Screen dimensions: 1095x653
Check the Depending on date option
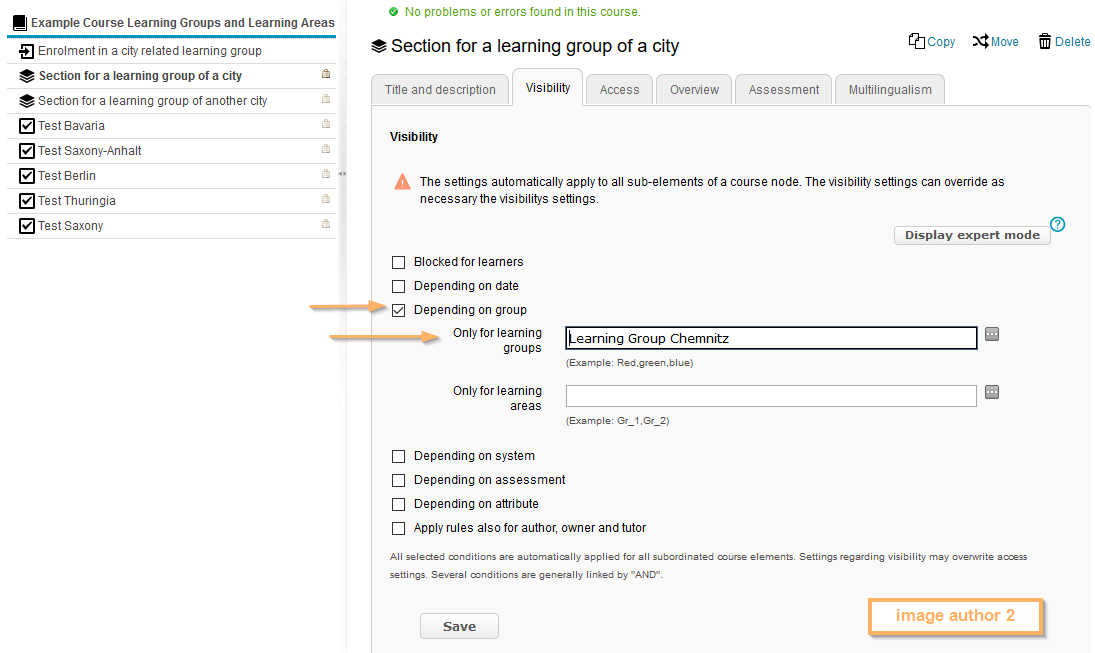pos(398,286)
